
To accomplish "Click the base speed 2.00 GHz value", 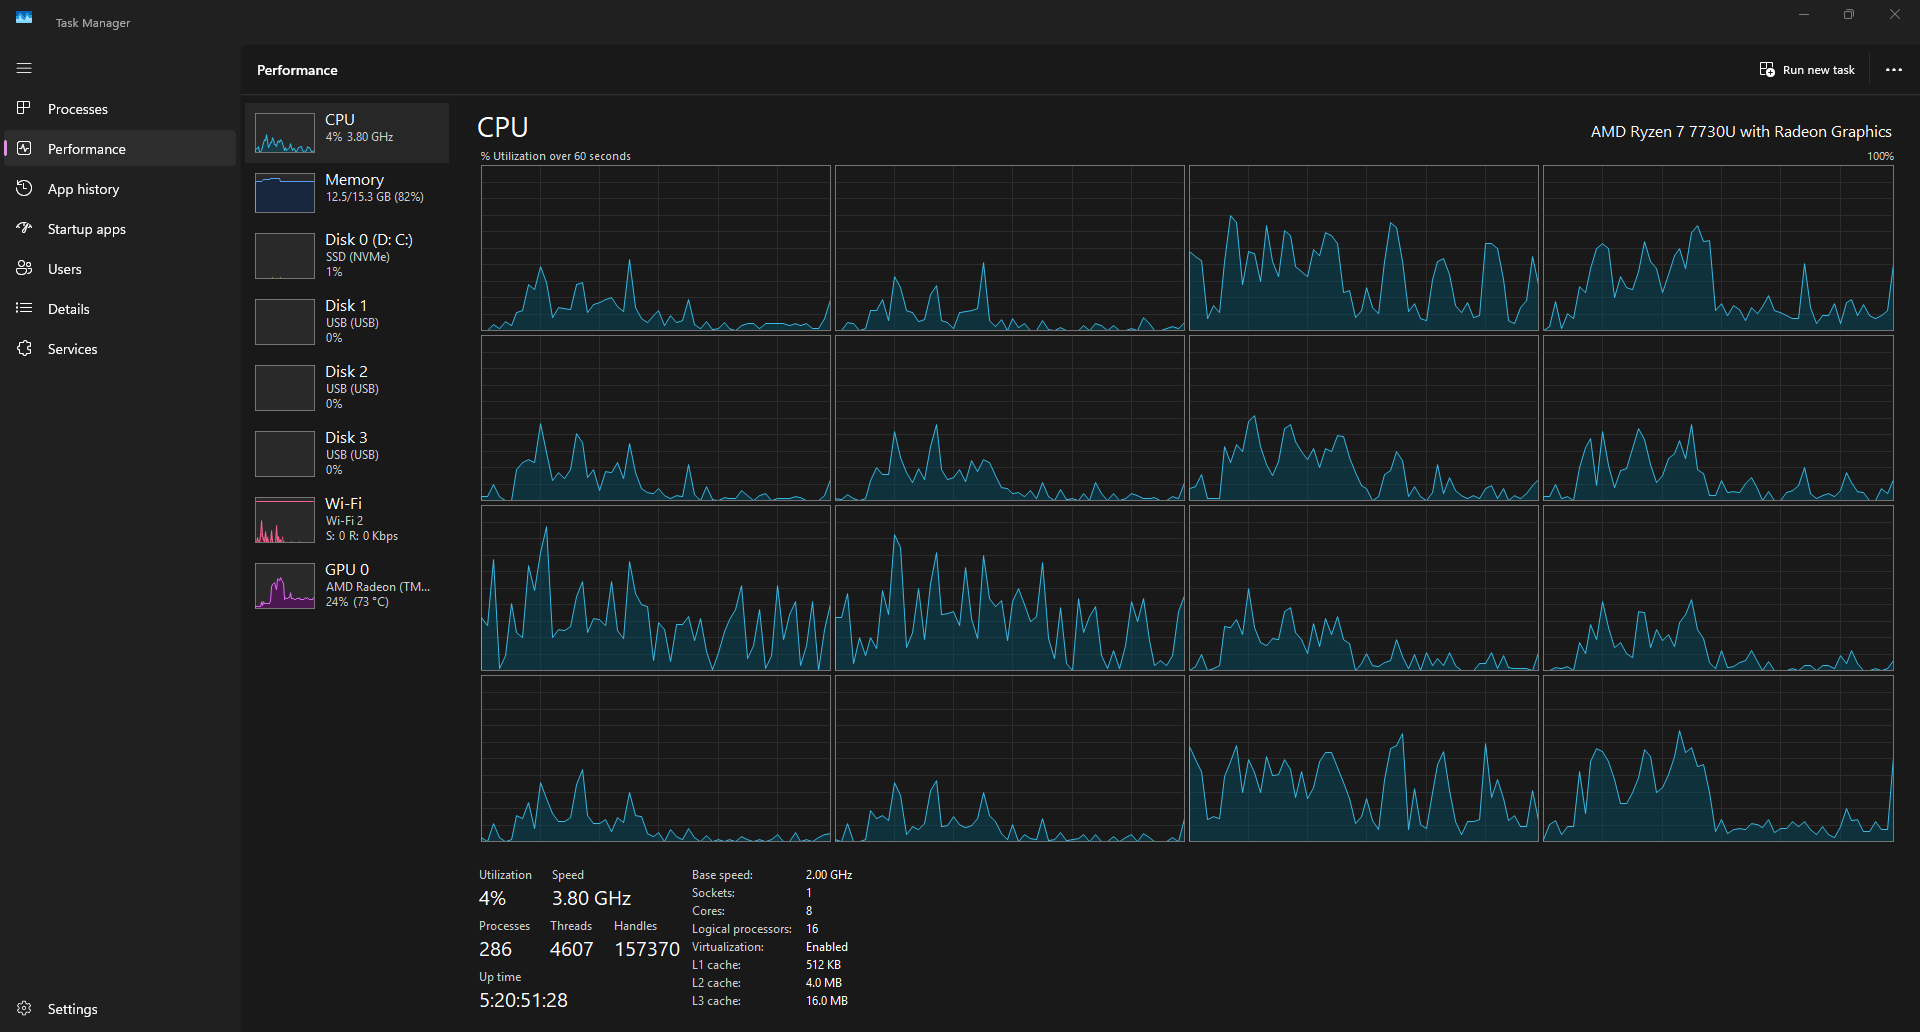I will coord(829,875).
